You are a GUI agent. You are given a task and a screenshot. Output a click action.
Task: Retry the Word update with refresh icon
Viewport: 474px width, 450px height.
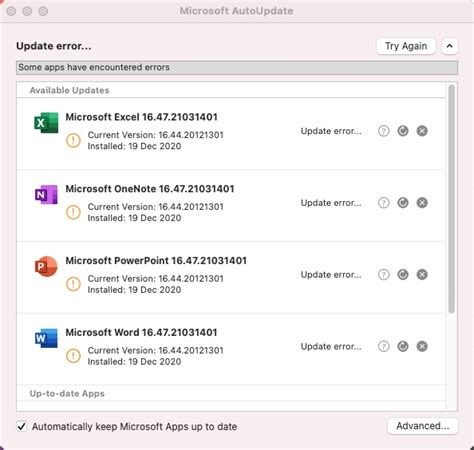(x=403, y=346)
